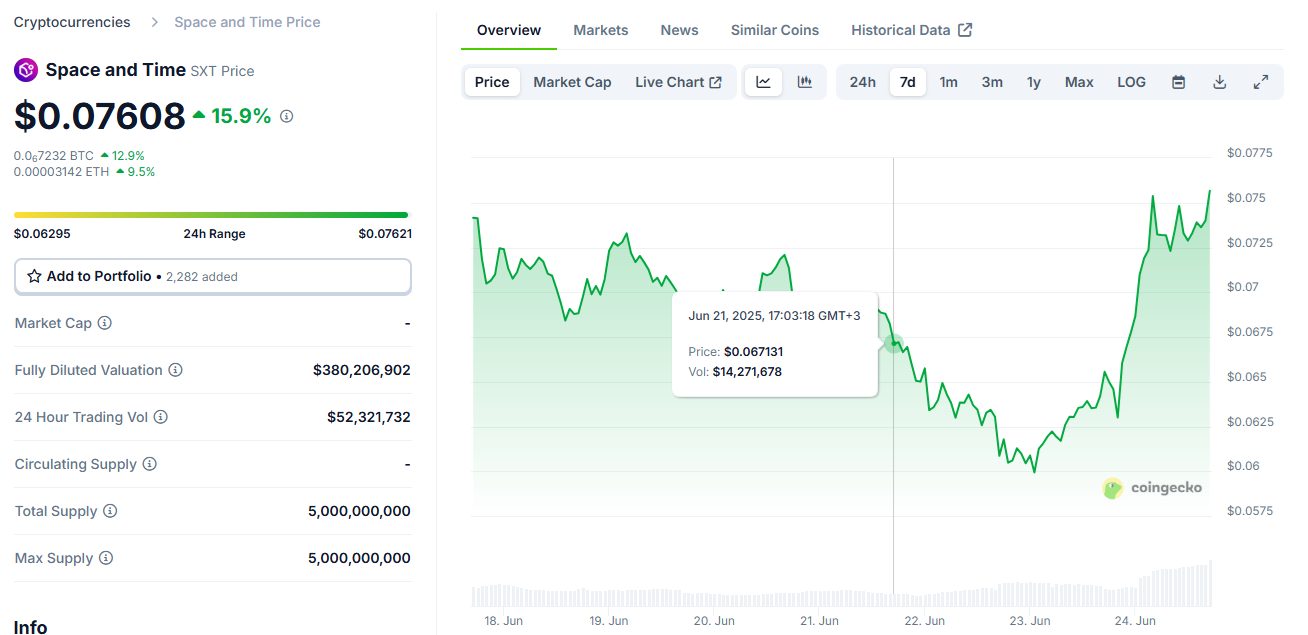Toggle LOG scale on chart
The image size is (1308, 635).
tap(1132, 82)
